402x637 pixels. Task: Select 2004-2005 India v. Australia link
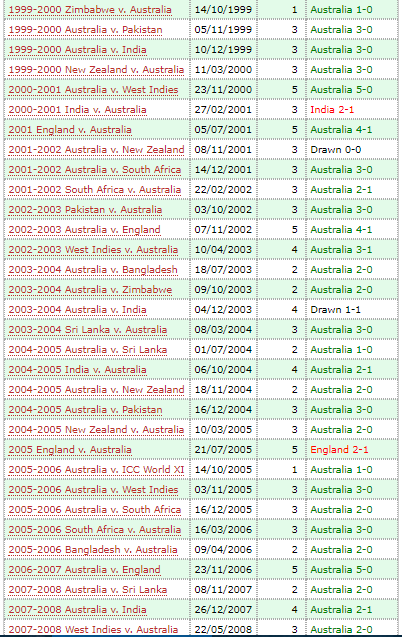77,370
